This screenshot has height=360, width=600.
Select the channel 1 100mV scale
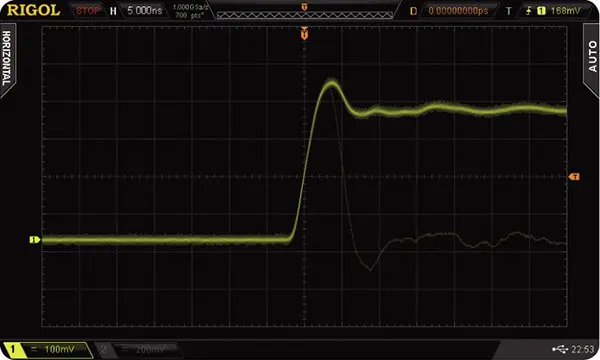pyautogui.click(x=59, y=349)
